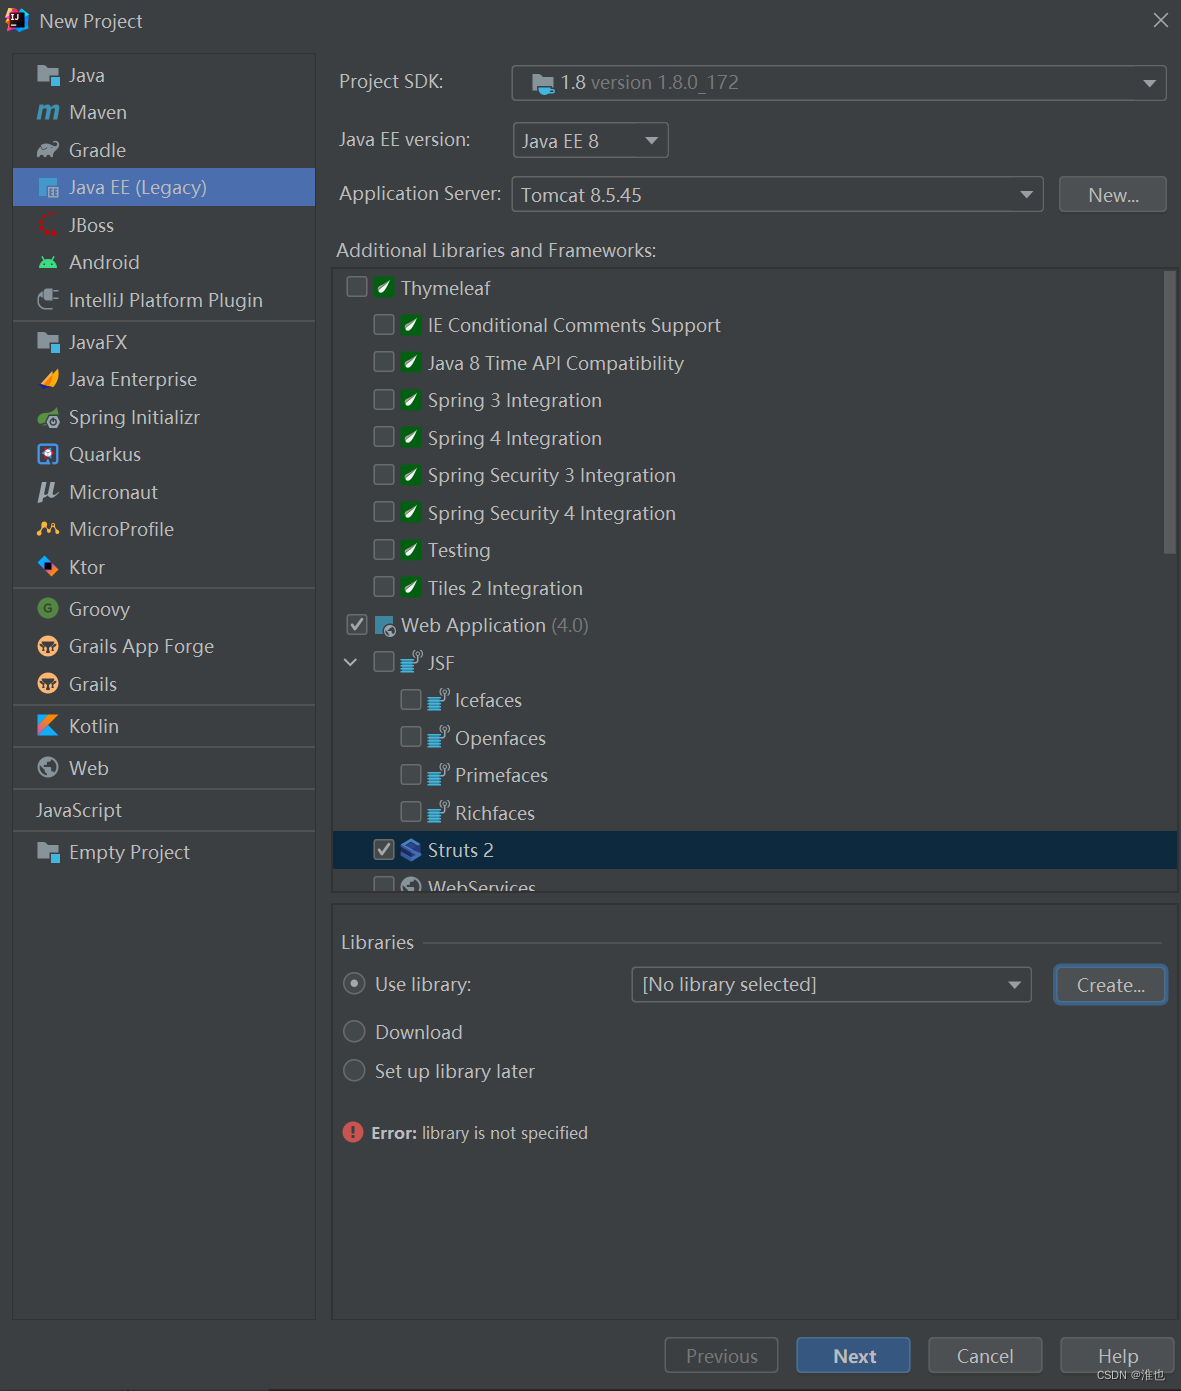Enable the Thymeleaf checkbox
Image resolution: width=1181 pixels, height=1391 pixels.
pos(357,287)
